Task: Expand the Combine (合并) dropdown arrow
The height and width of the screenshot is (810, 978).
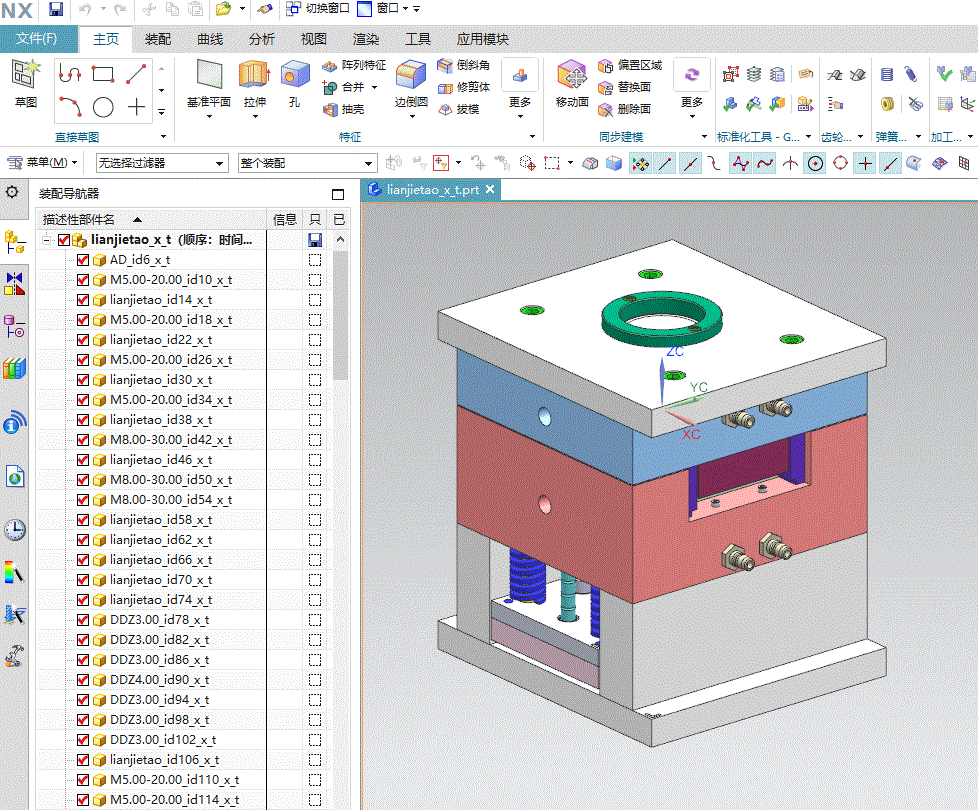Action: [x=375, y=88]
